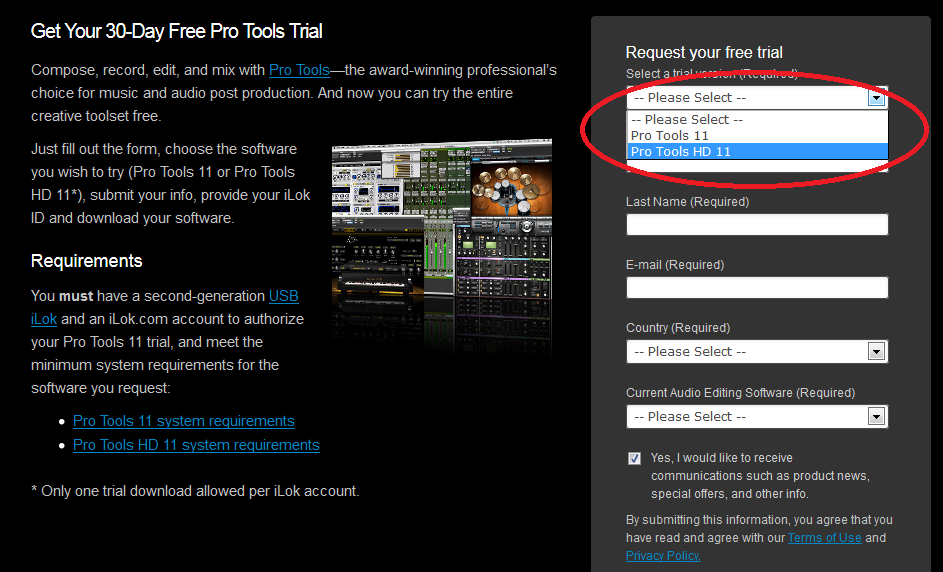
Task: Open the trial version dropdown arrow
Action: (876, 97)
